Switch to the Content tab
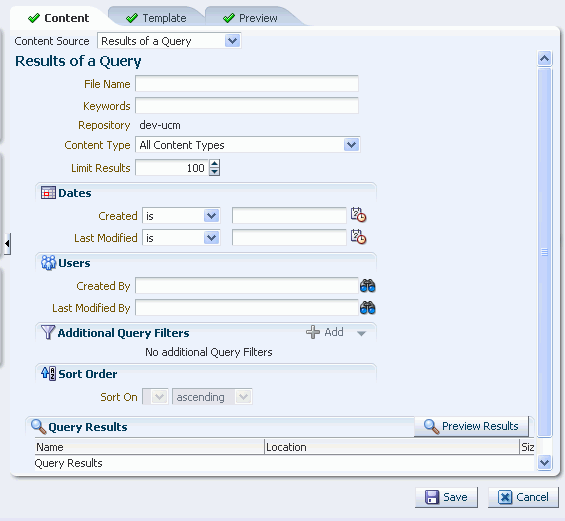The image size is (565, 521). (x=59, y=18)
